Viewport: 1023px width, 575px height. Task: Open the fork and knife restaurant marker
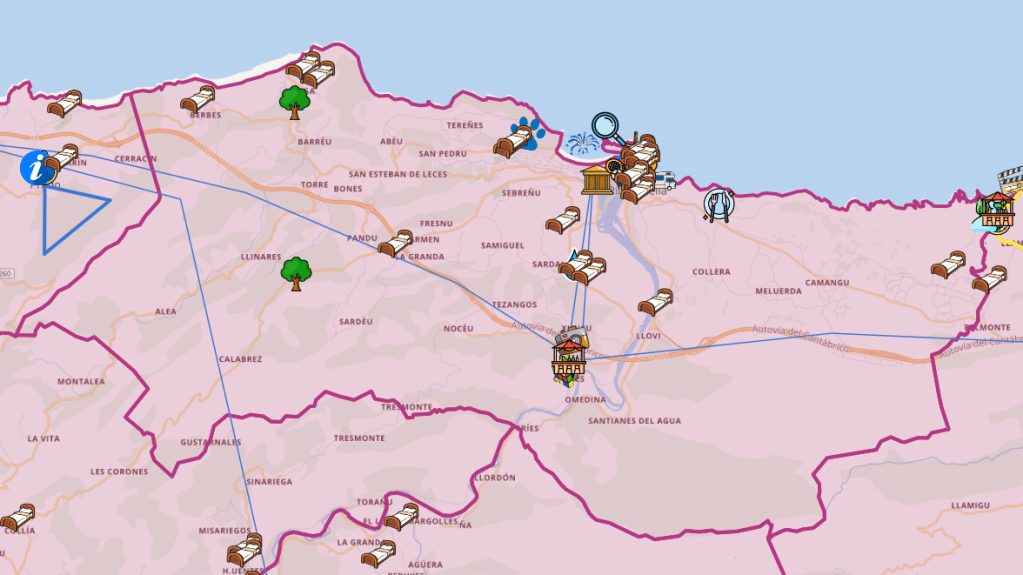[x=718, y=205]
